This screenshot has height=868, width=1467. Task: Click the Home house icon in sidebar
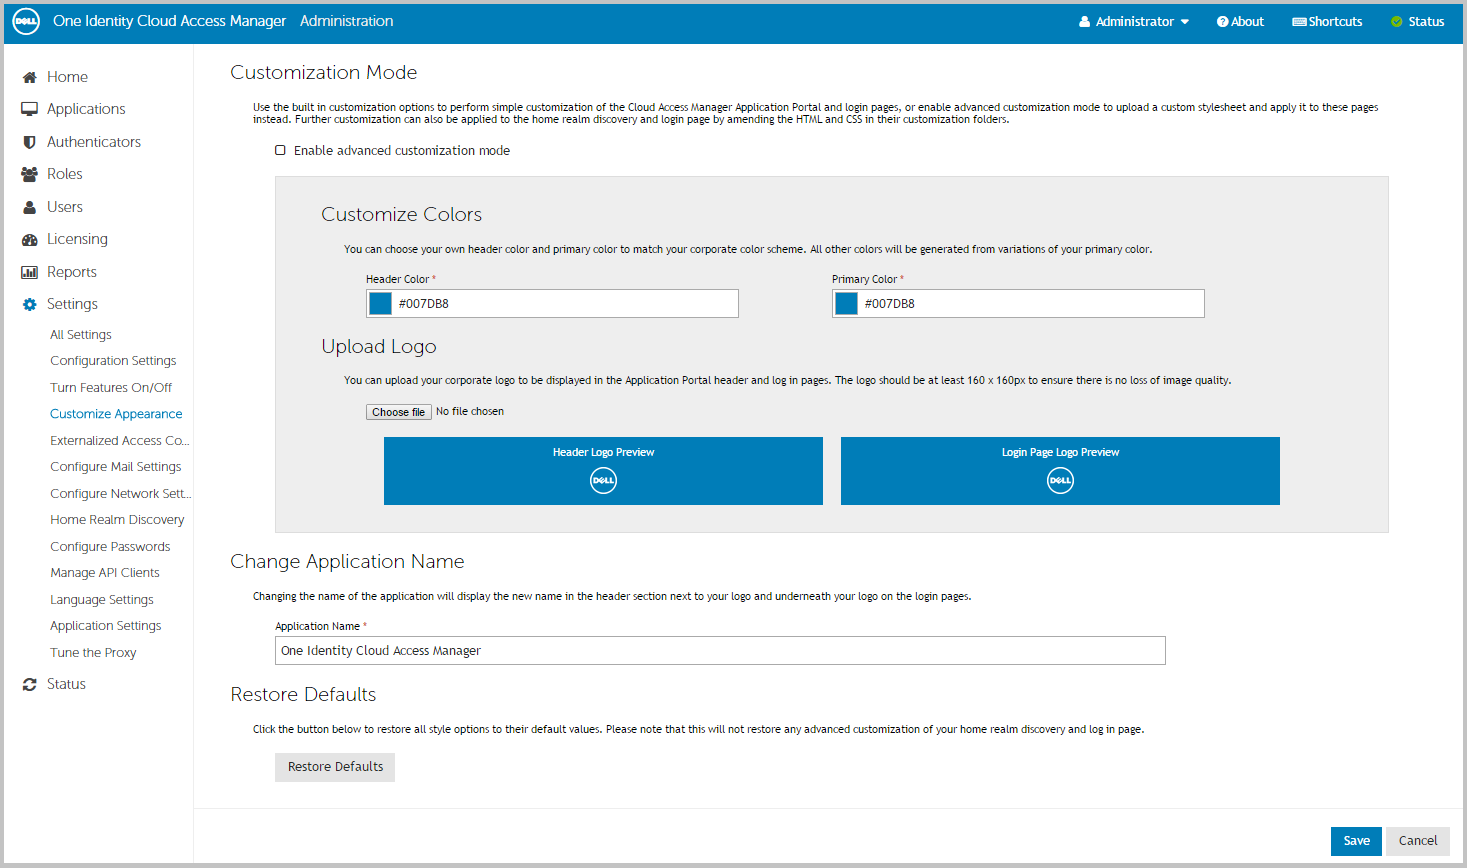29,77
